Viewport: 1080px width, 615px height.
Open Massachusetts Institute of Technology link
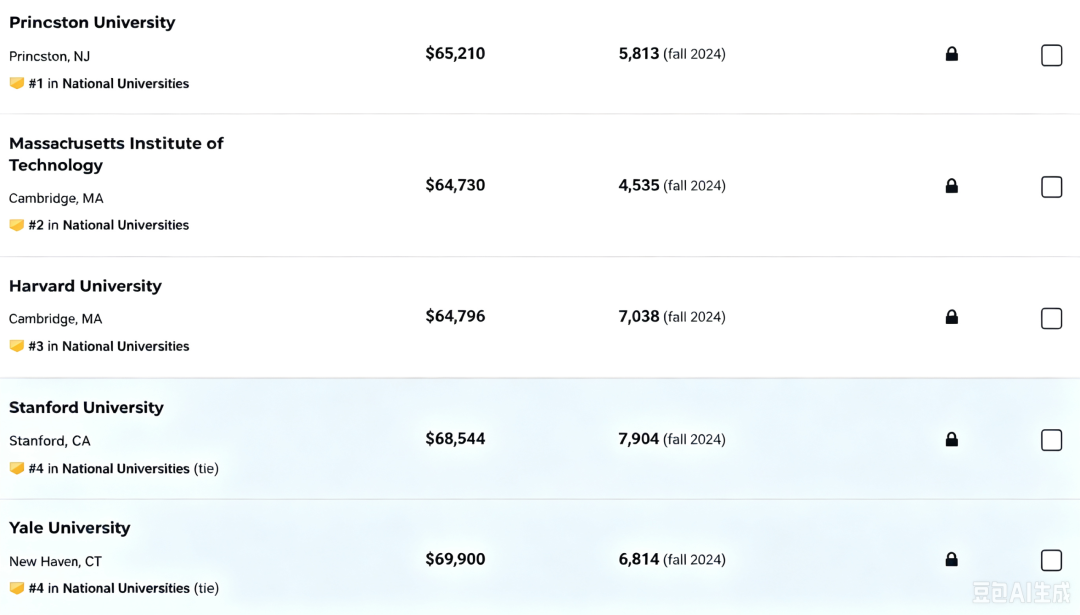click(116, 154)
